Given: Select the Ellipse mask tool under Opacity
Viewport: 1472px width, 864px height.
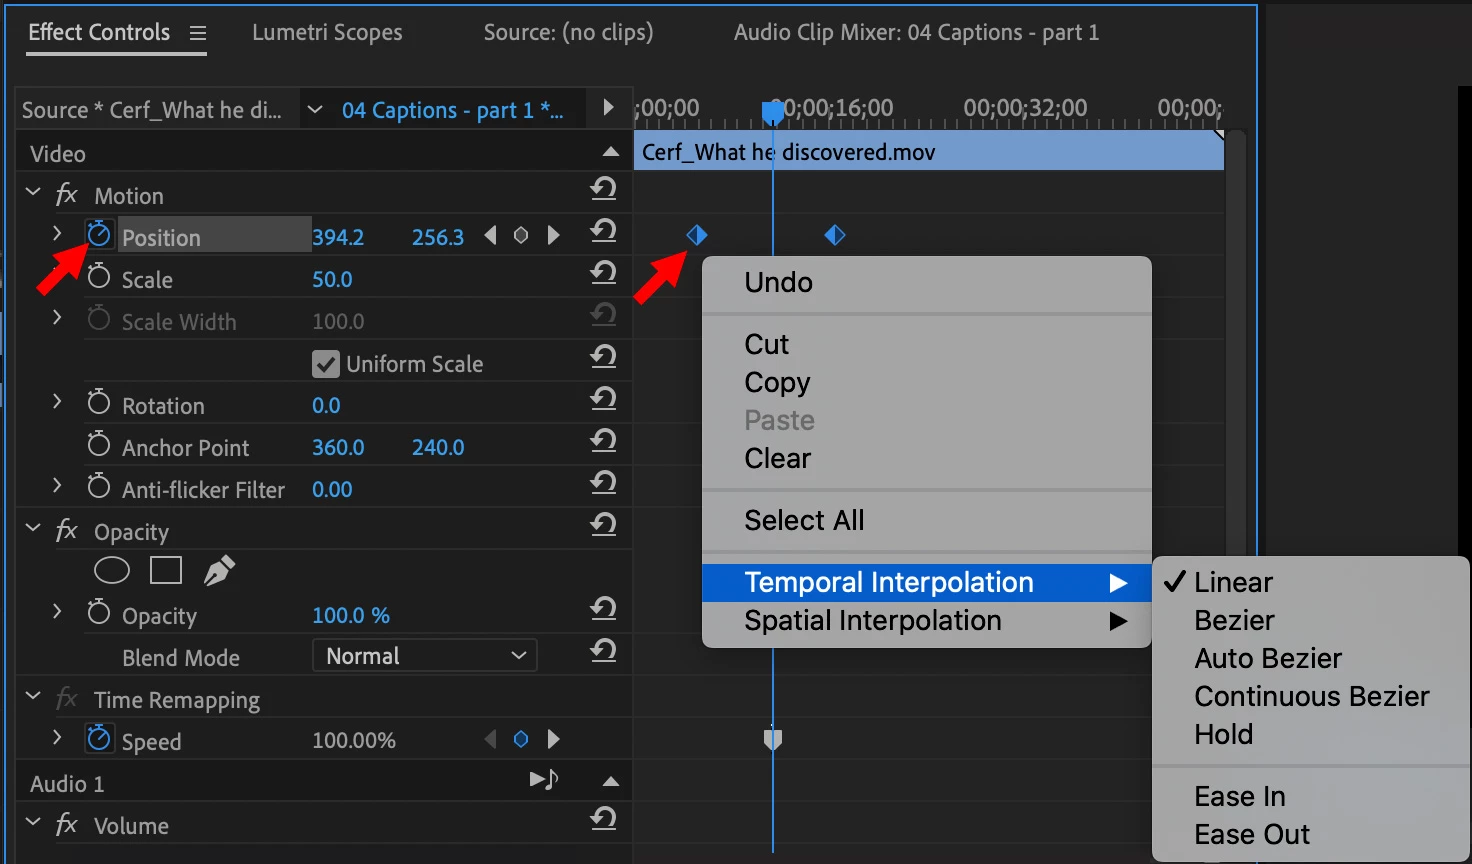Looking at the screenshot, I should pos(112,571).
